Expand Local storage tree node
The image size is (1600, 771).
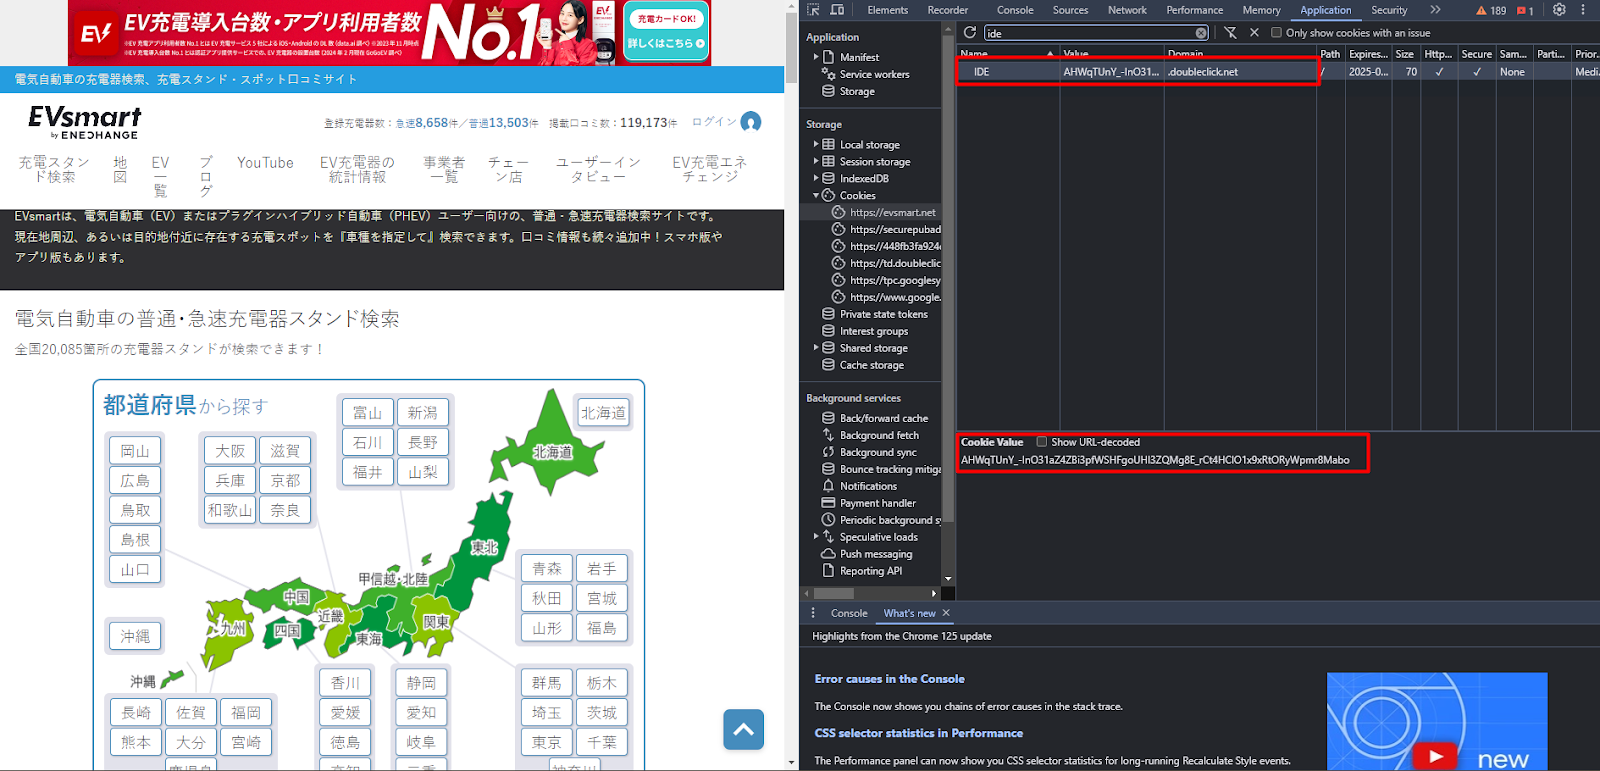(816, 144)
